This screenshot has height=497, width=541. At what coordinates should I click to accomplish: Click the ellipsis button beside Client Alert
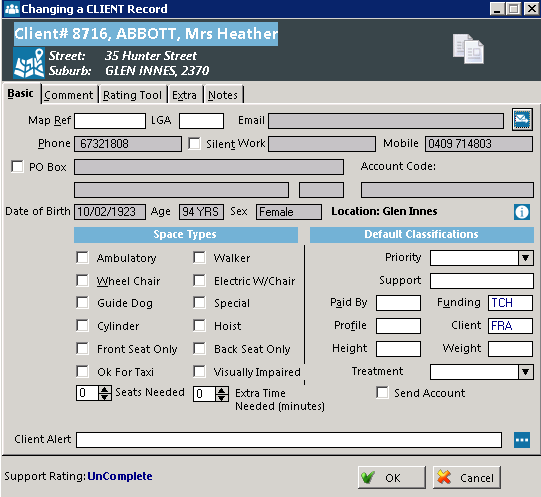pyautogui.click(x=522, y=440)
